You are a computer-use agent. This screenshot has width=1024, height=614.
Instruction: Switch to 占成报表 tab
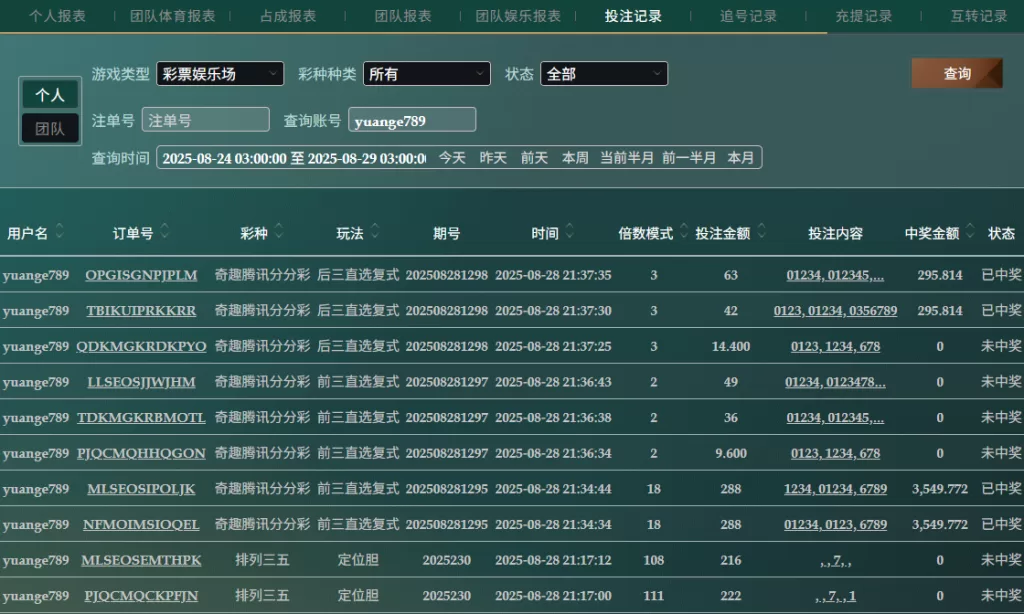click(288, 16)
